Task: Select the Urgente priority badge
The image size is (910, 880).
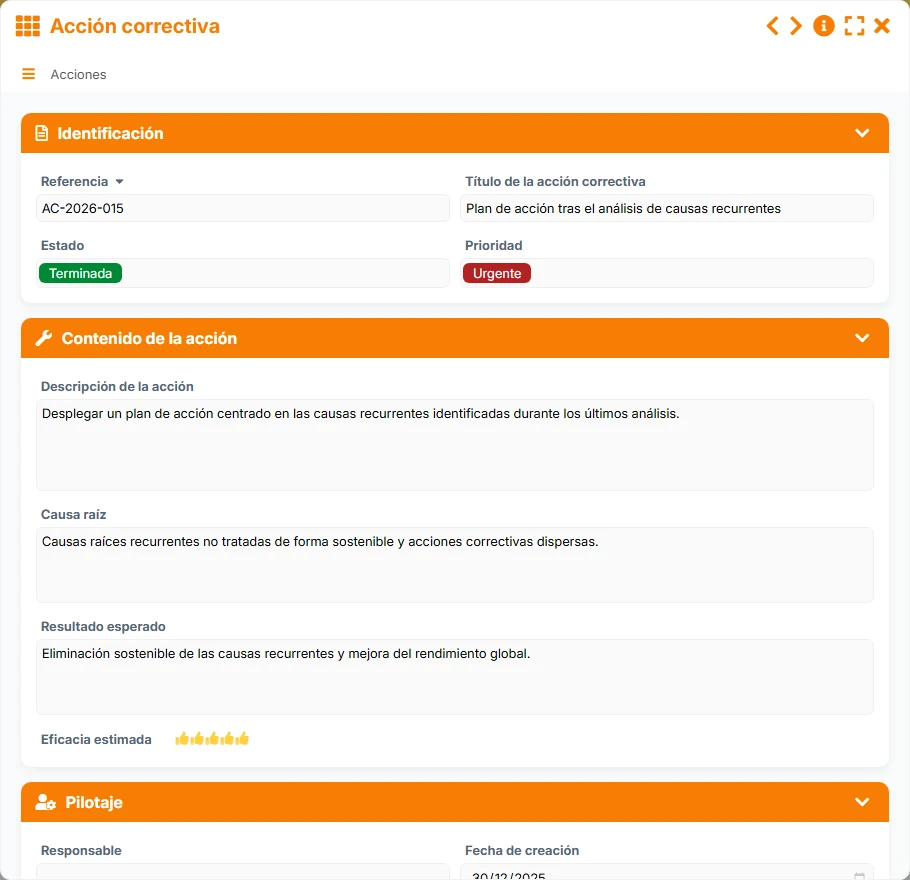Action: 497,273
